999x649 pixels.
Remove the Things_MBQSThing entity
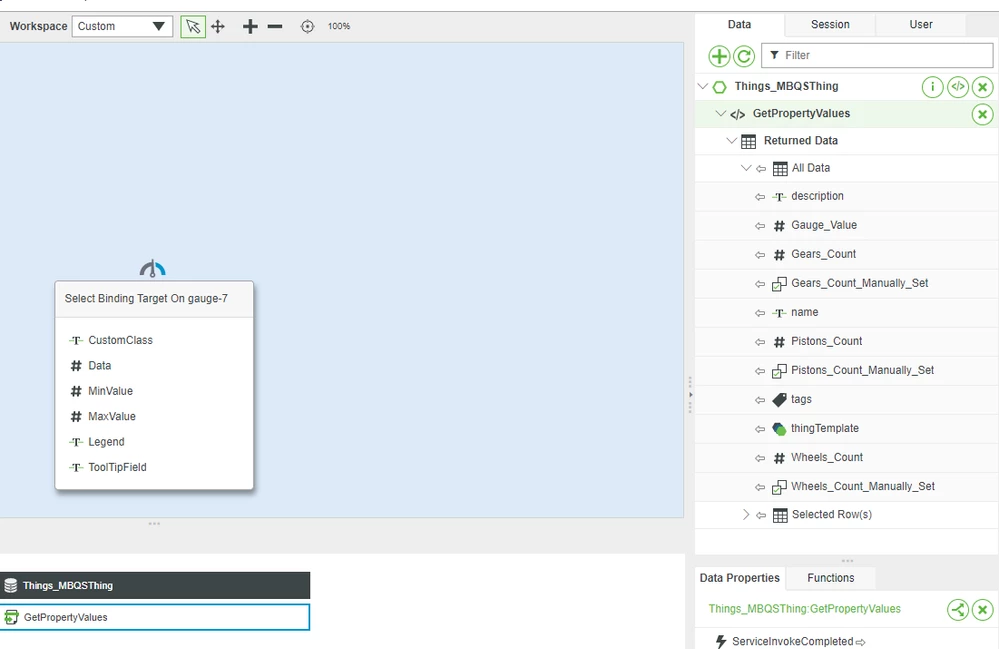pyautogui.click(x=982, y=87)
